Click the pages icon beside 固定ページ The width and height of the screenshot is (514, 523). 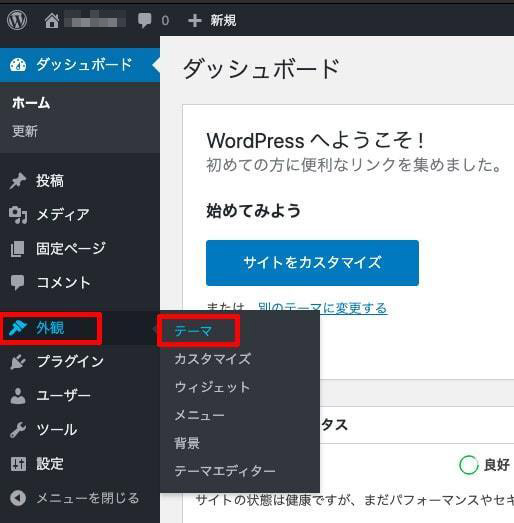coord(18,249)
